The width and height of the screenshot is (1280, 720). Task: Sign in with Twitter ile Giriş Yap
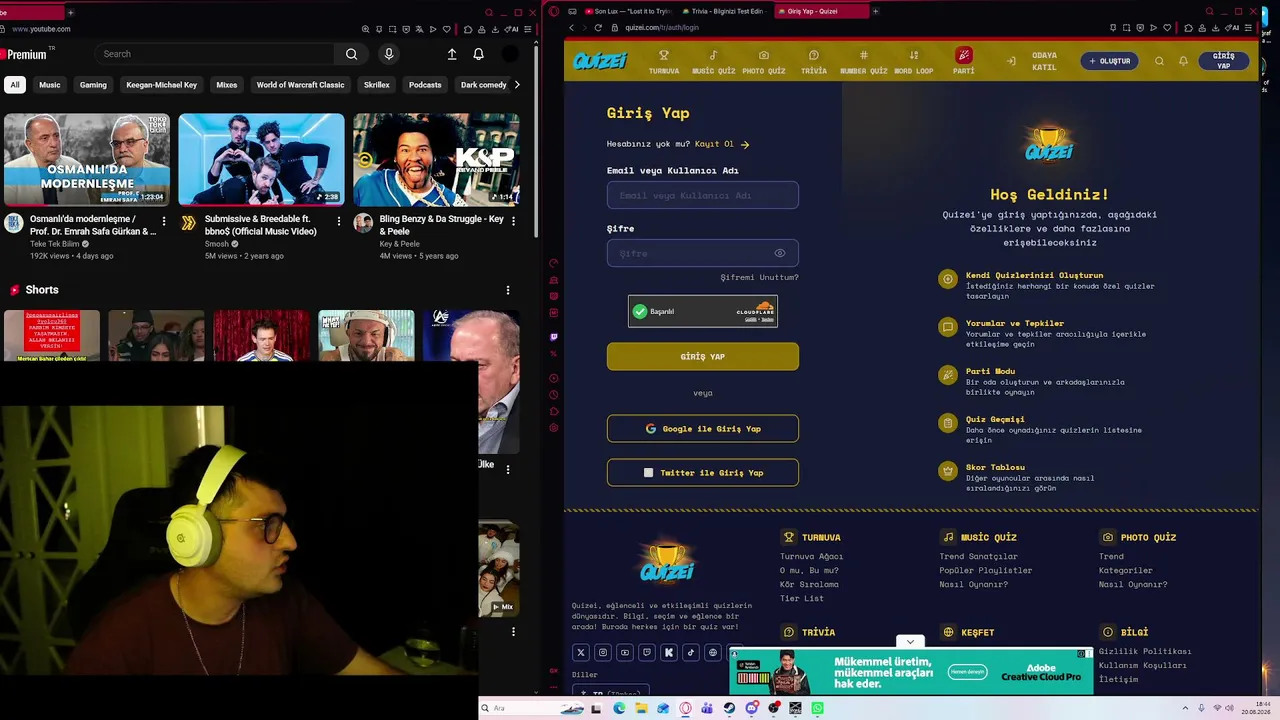(703, 473)
